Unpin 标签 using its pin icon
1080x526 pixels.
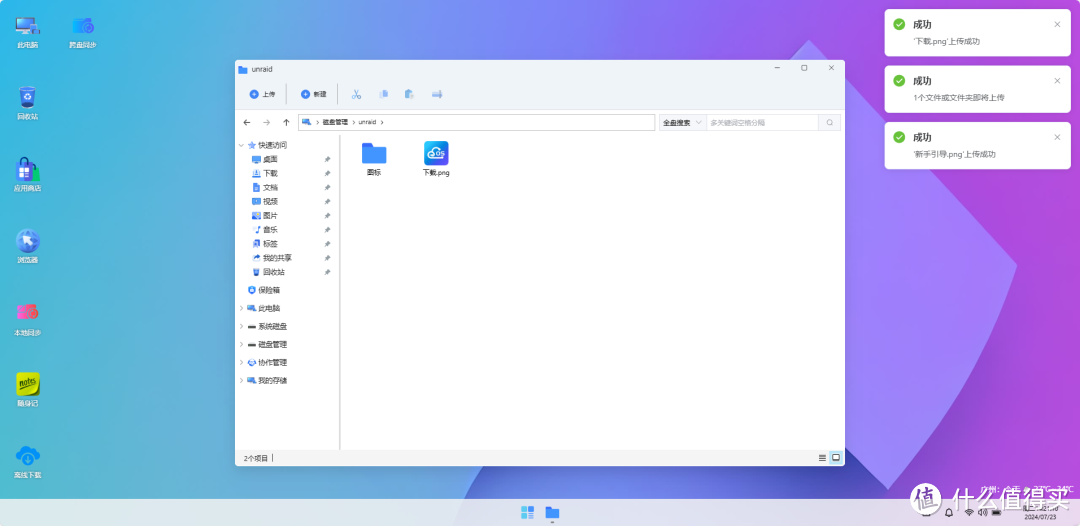(x=327, y=244)
